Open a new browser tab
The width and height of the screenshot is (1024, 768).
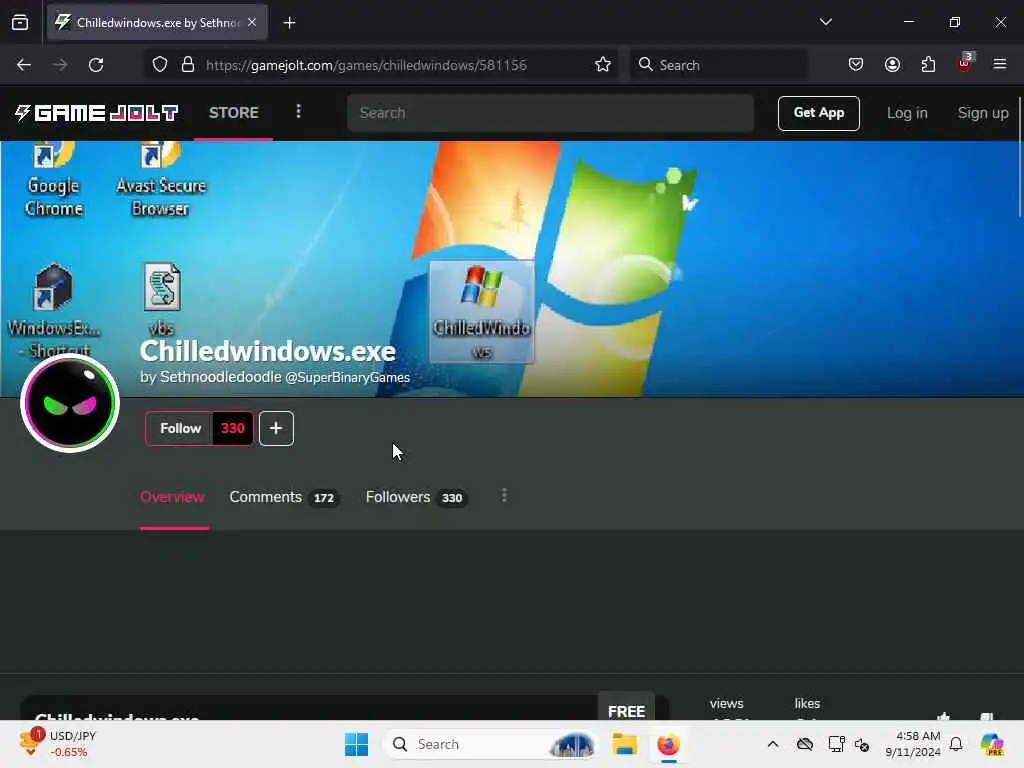click(x=289, y=23)
